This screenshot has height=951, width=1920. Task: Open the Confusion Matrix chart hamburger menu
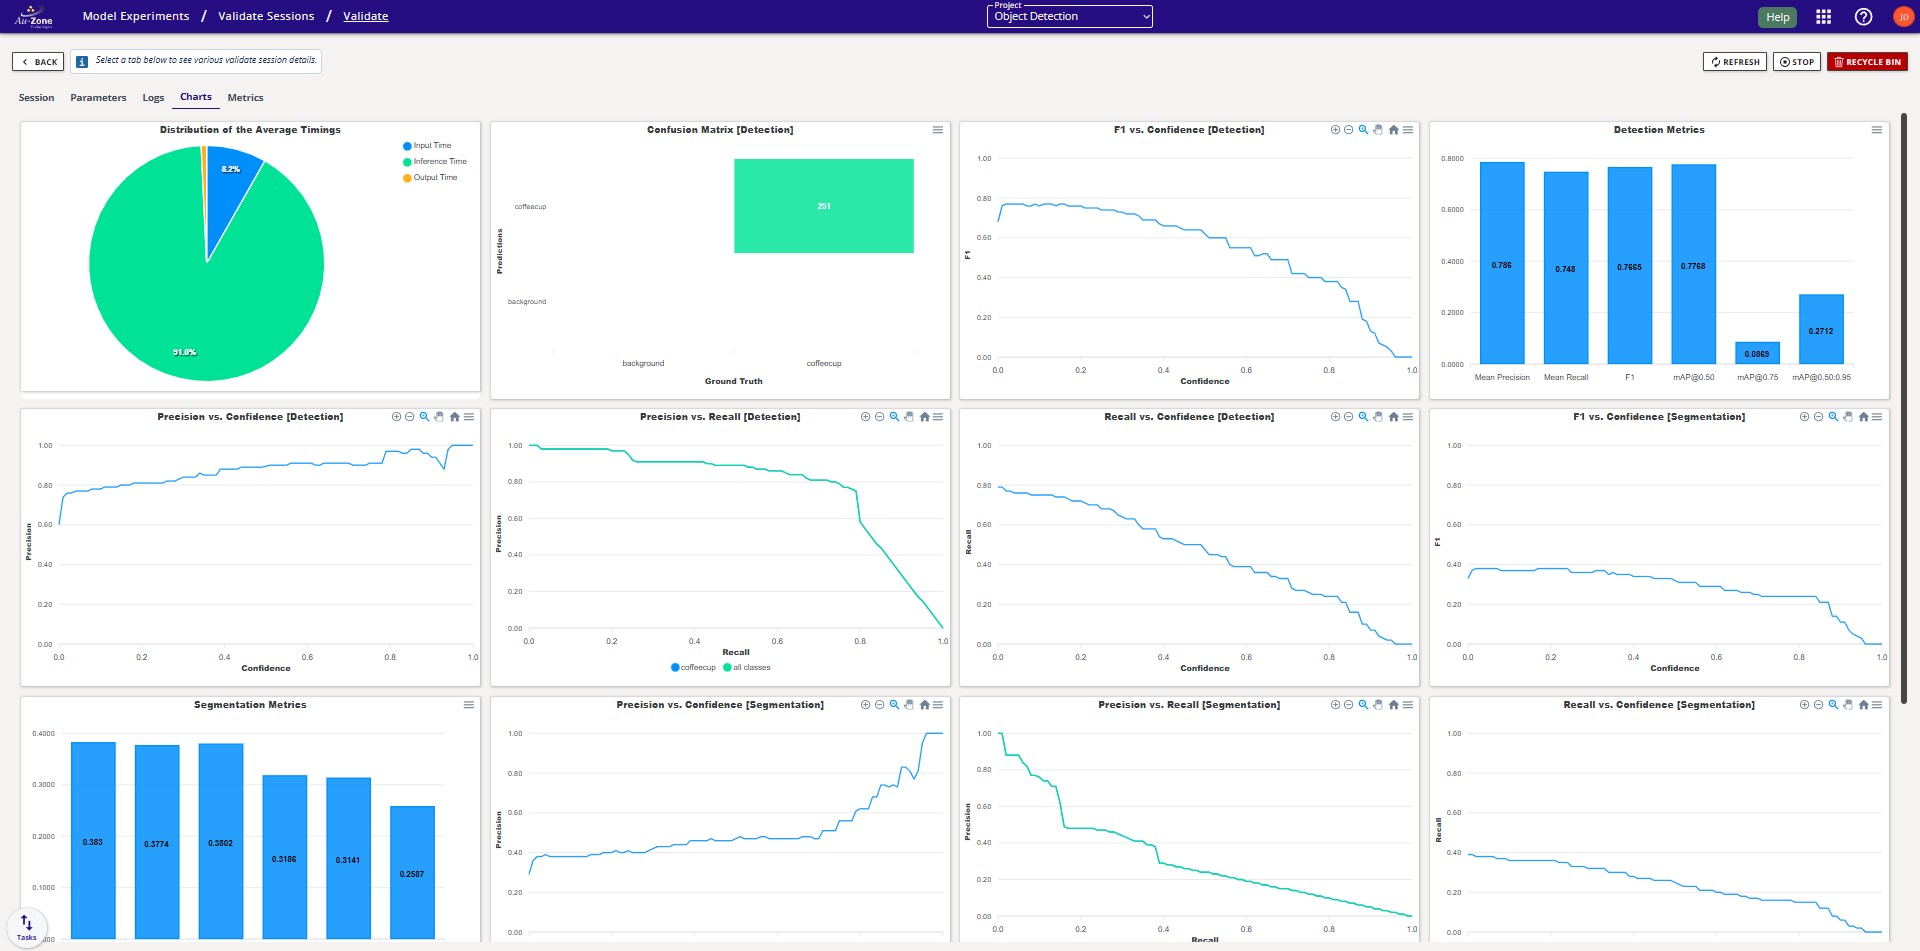tap(937, 129)
